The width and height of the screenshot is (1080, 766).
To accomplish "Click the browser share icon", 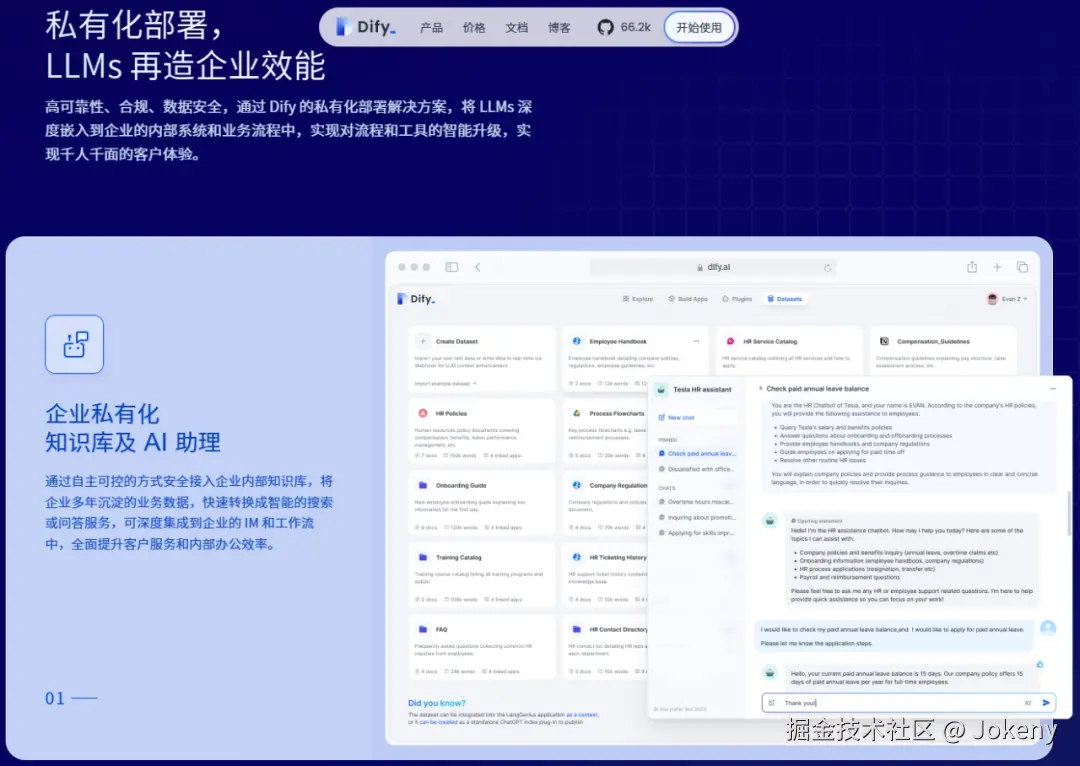I will 972,267.
